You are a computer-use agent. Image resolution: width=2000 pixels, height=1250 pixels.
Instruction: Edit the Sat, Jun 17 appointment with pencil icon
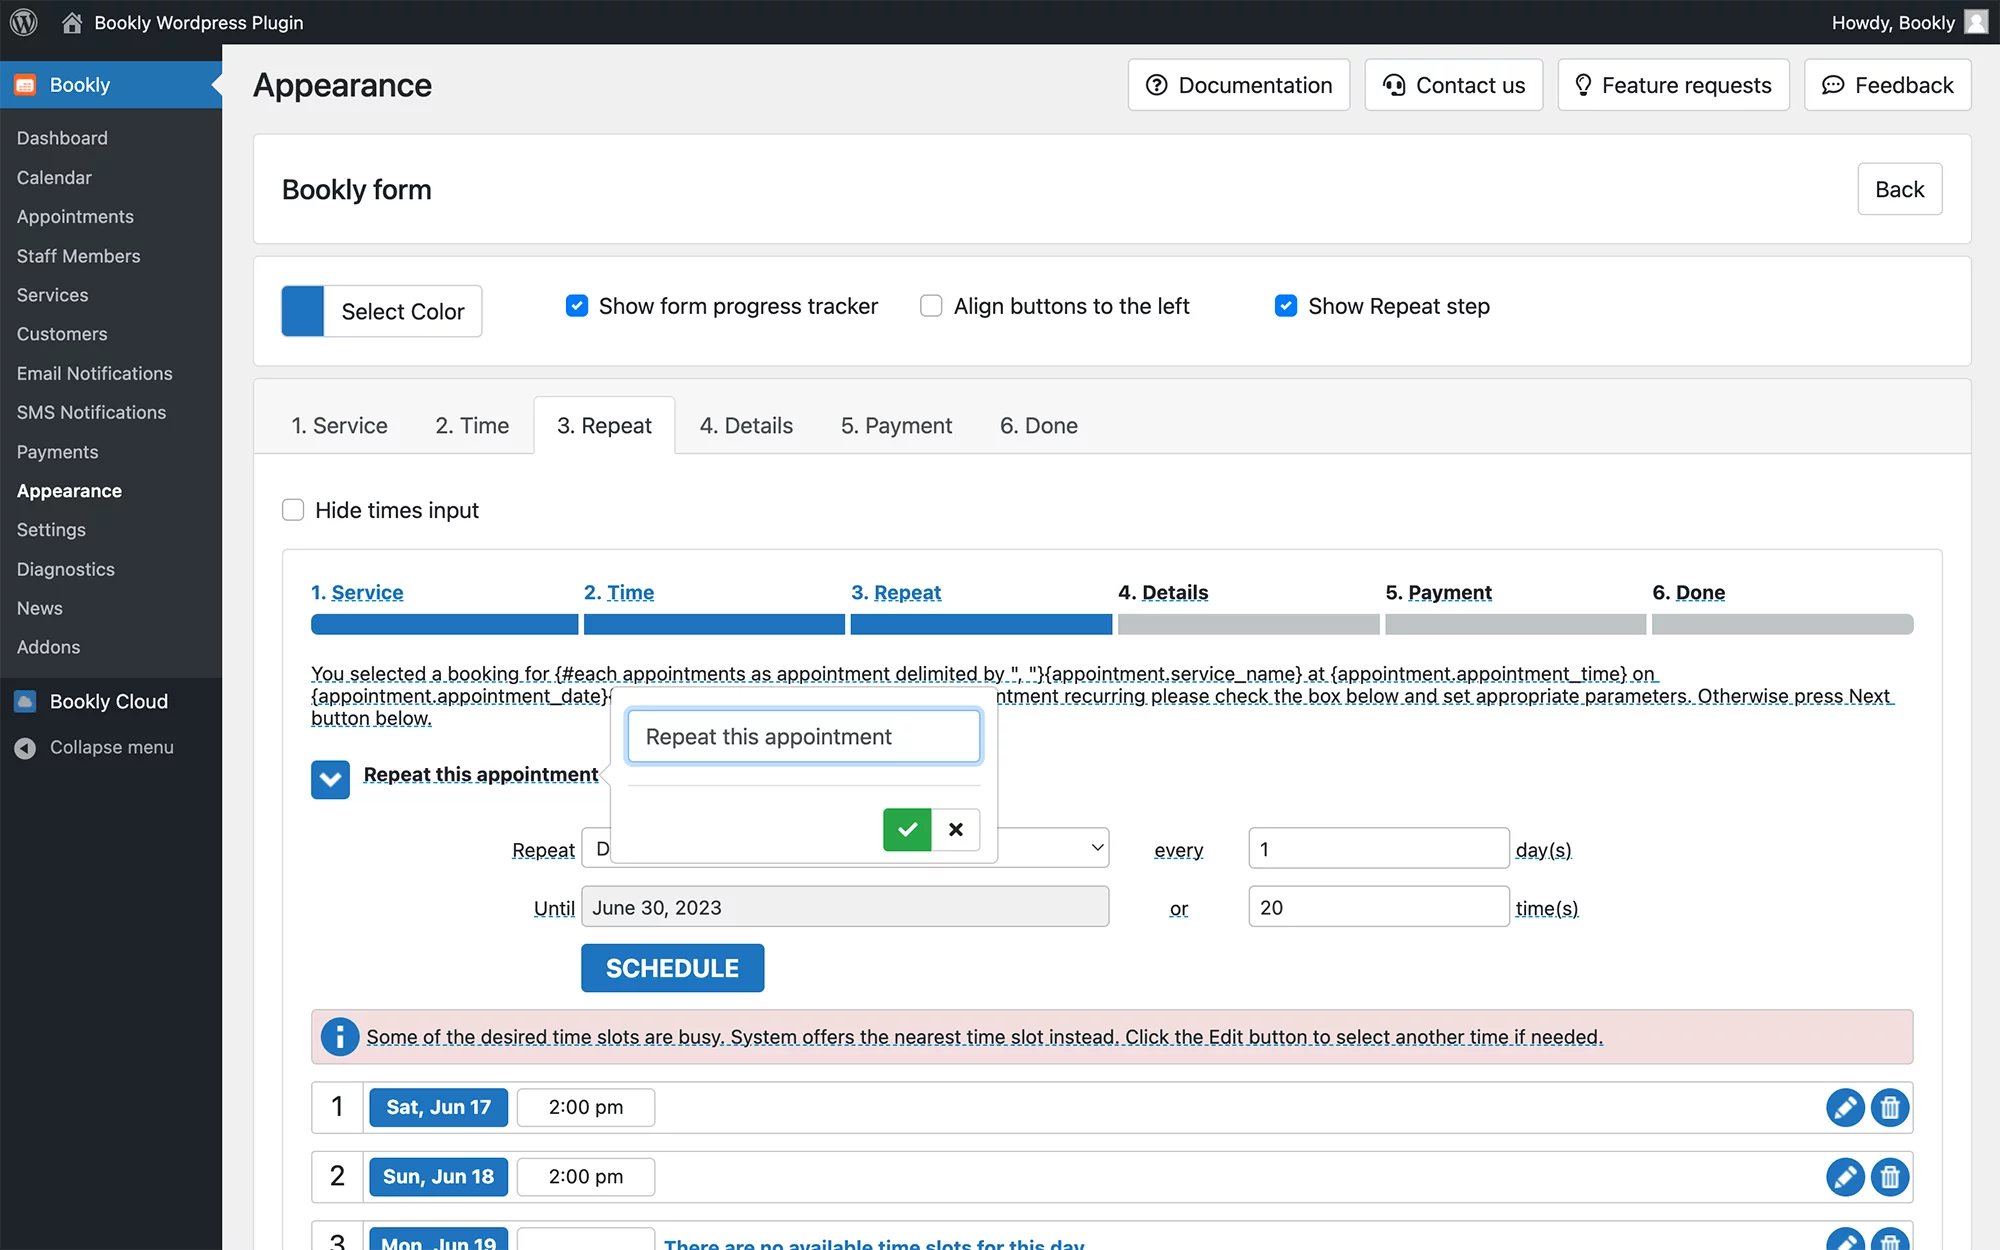click(1845, 1107)
